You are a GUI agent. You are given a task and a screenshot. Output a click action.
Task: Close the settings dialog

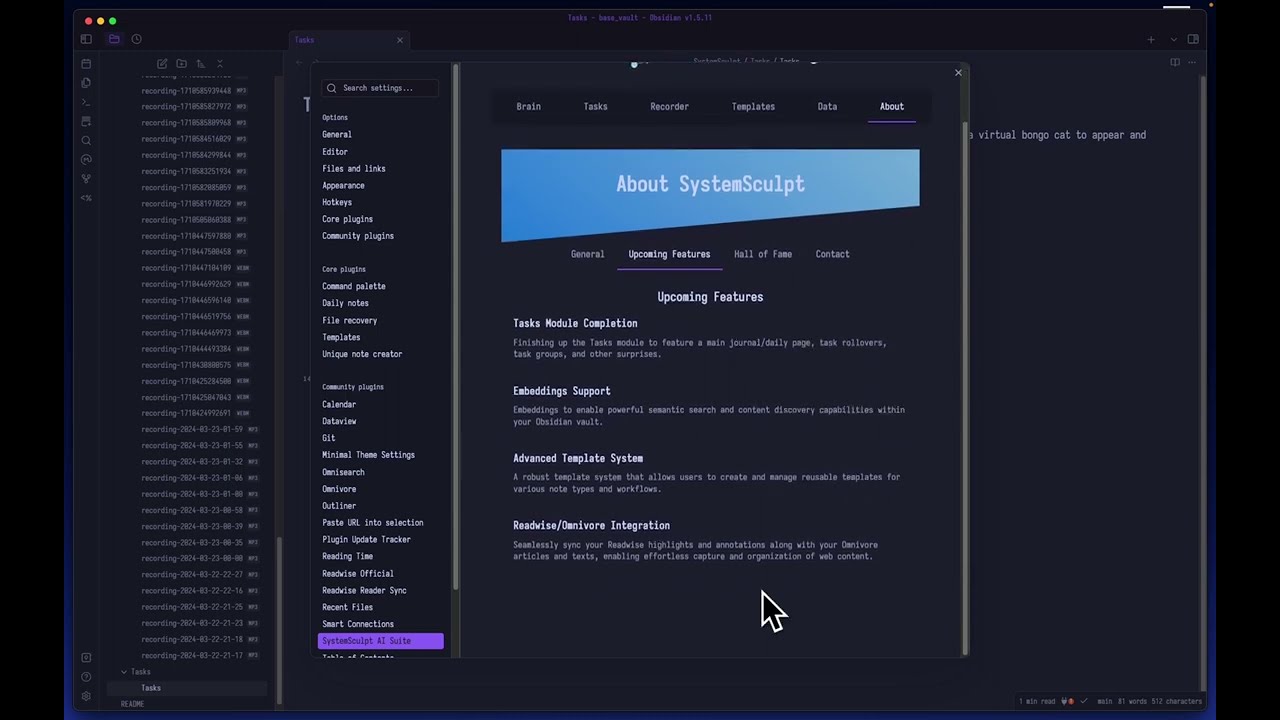(x=958, y=72)
